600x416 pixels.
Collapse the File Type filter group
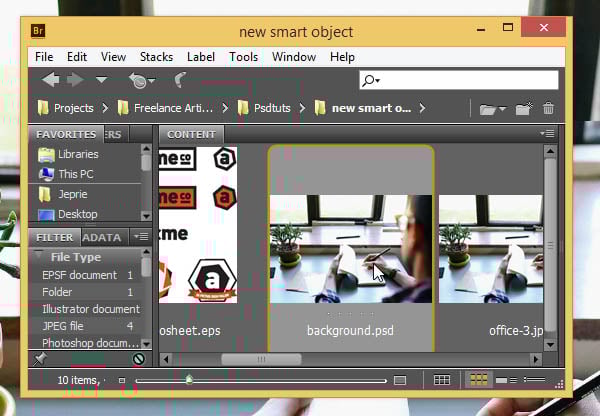[39, 255]
